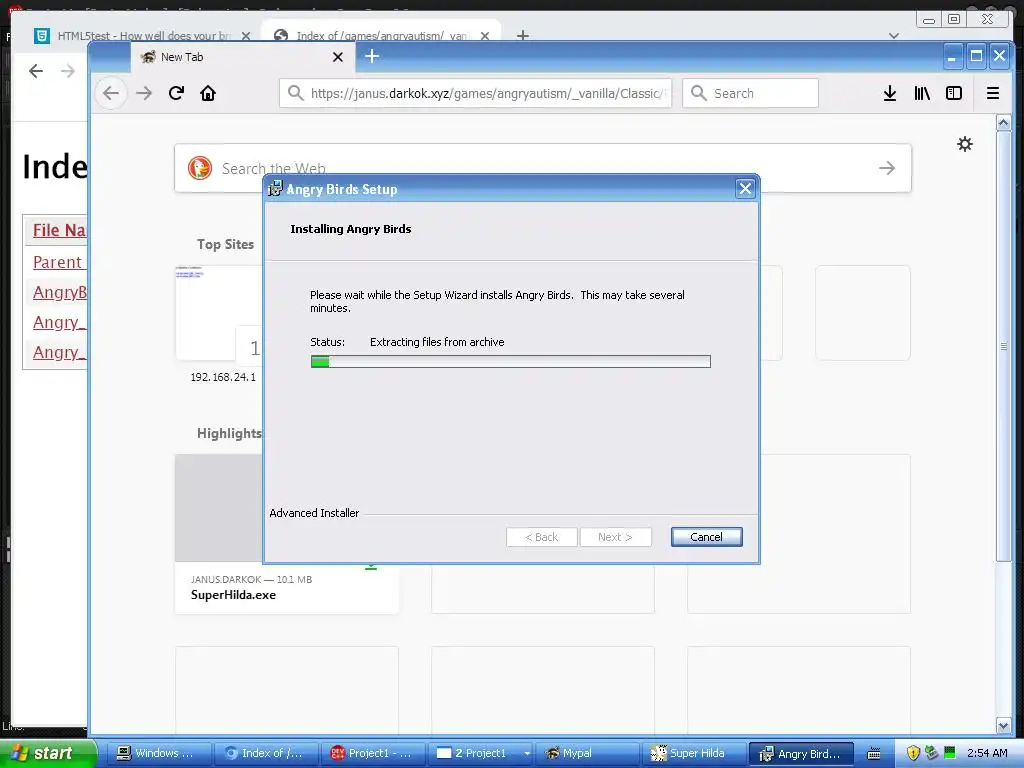The height and width of the screenshot is (768, 1024).
Task: Open the AngryB link in file listing
Action: click(59, 292)
